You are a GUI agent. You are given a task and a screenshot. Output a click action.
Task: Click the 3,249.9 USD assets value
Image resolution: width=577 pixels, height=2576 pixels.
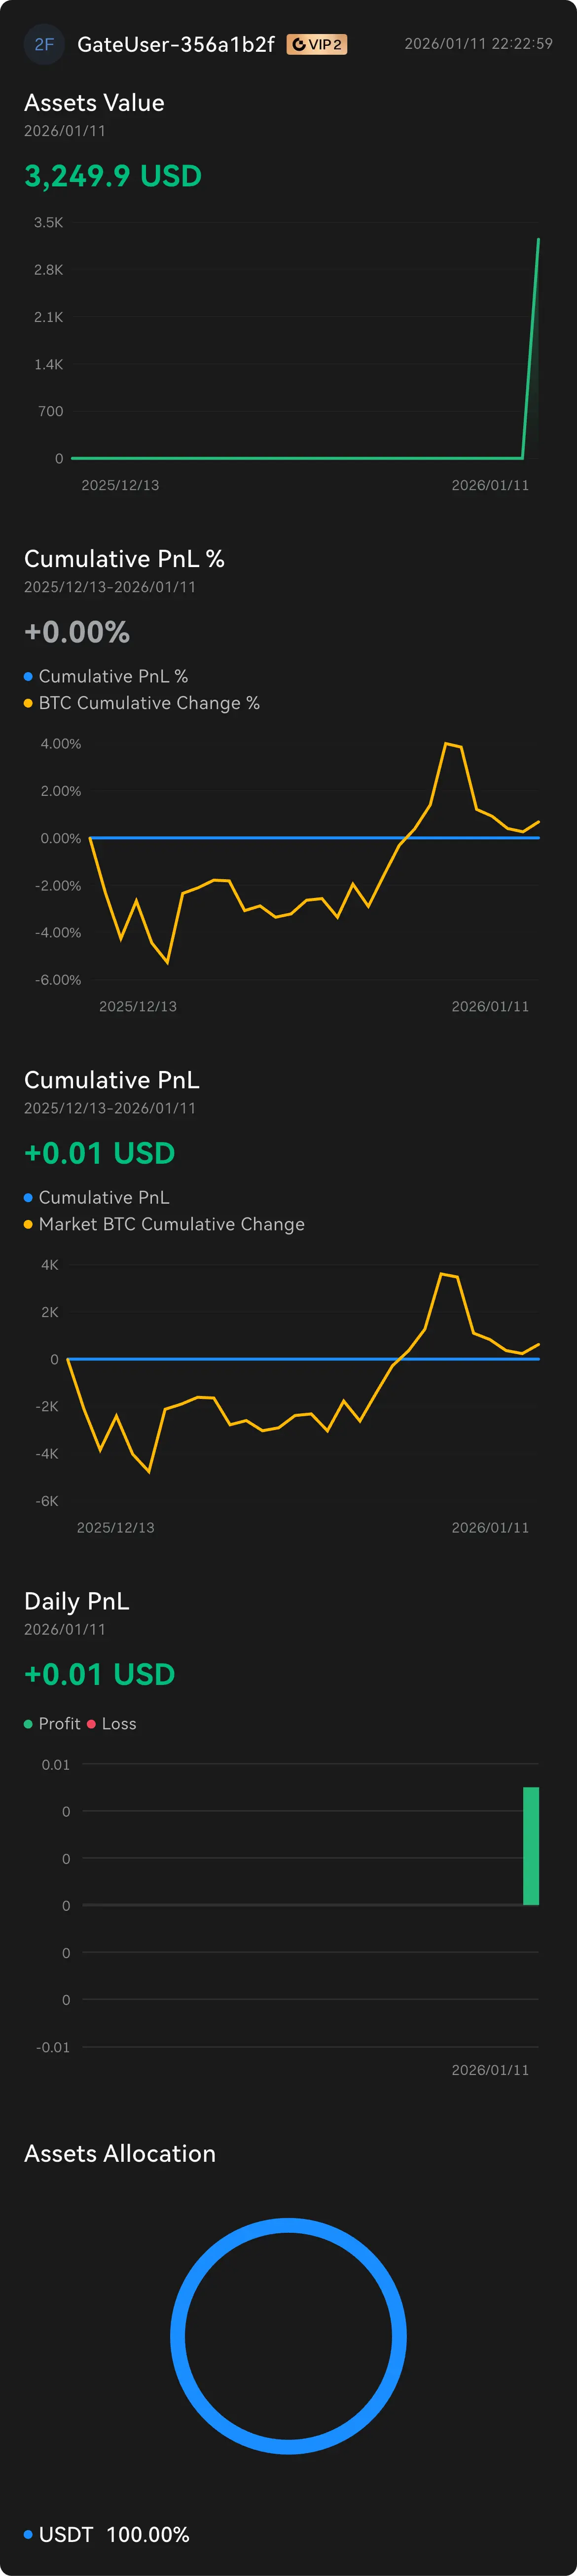pyautogui.click(x=113, y=176)
